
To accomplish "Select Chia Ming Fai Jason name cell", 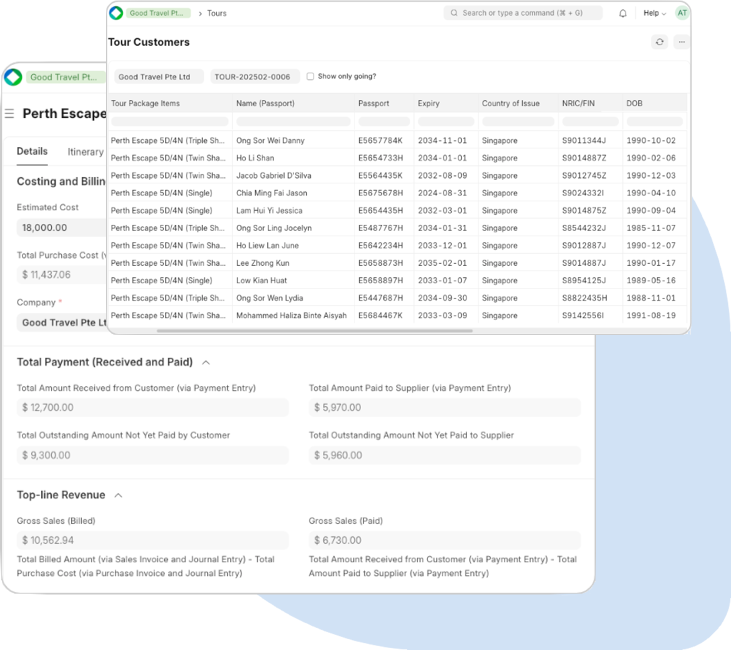I will pos(293,193).
